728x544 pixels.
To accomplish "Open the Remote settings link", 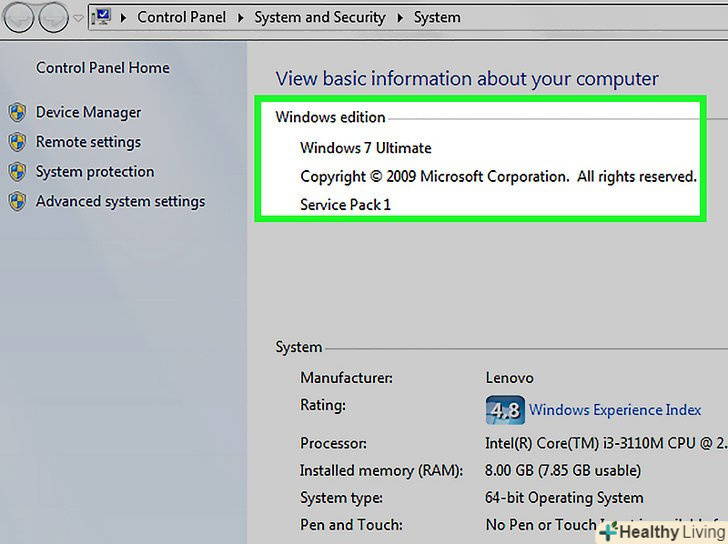I will 88,142.
